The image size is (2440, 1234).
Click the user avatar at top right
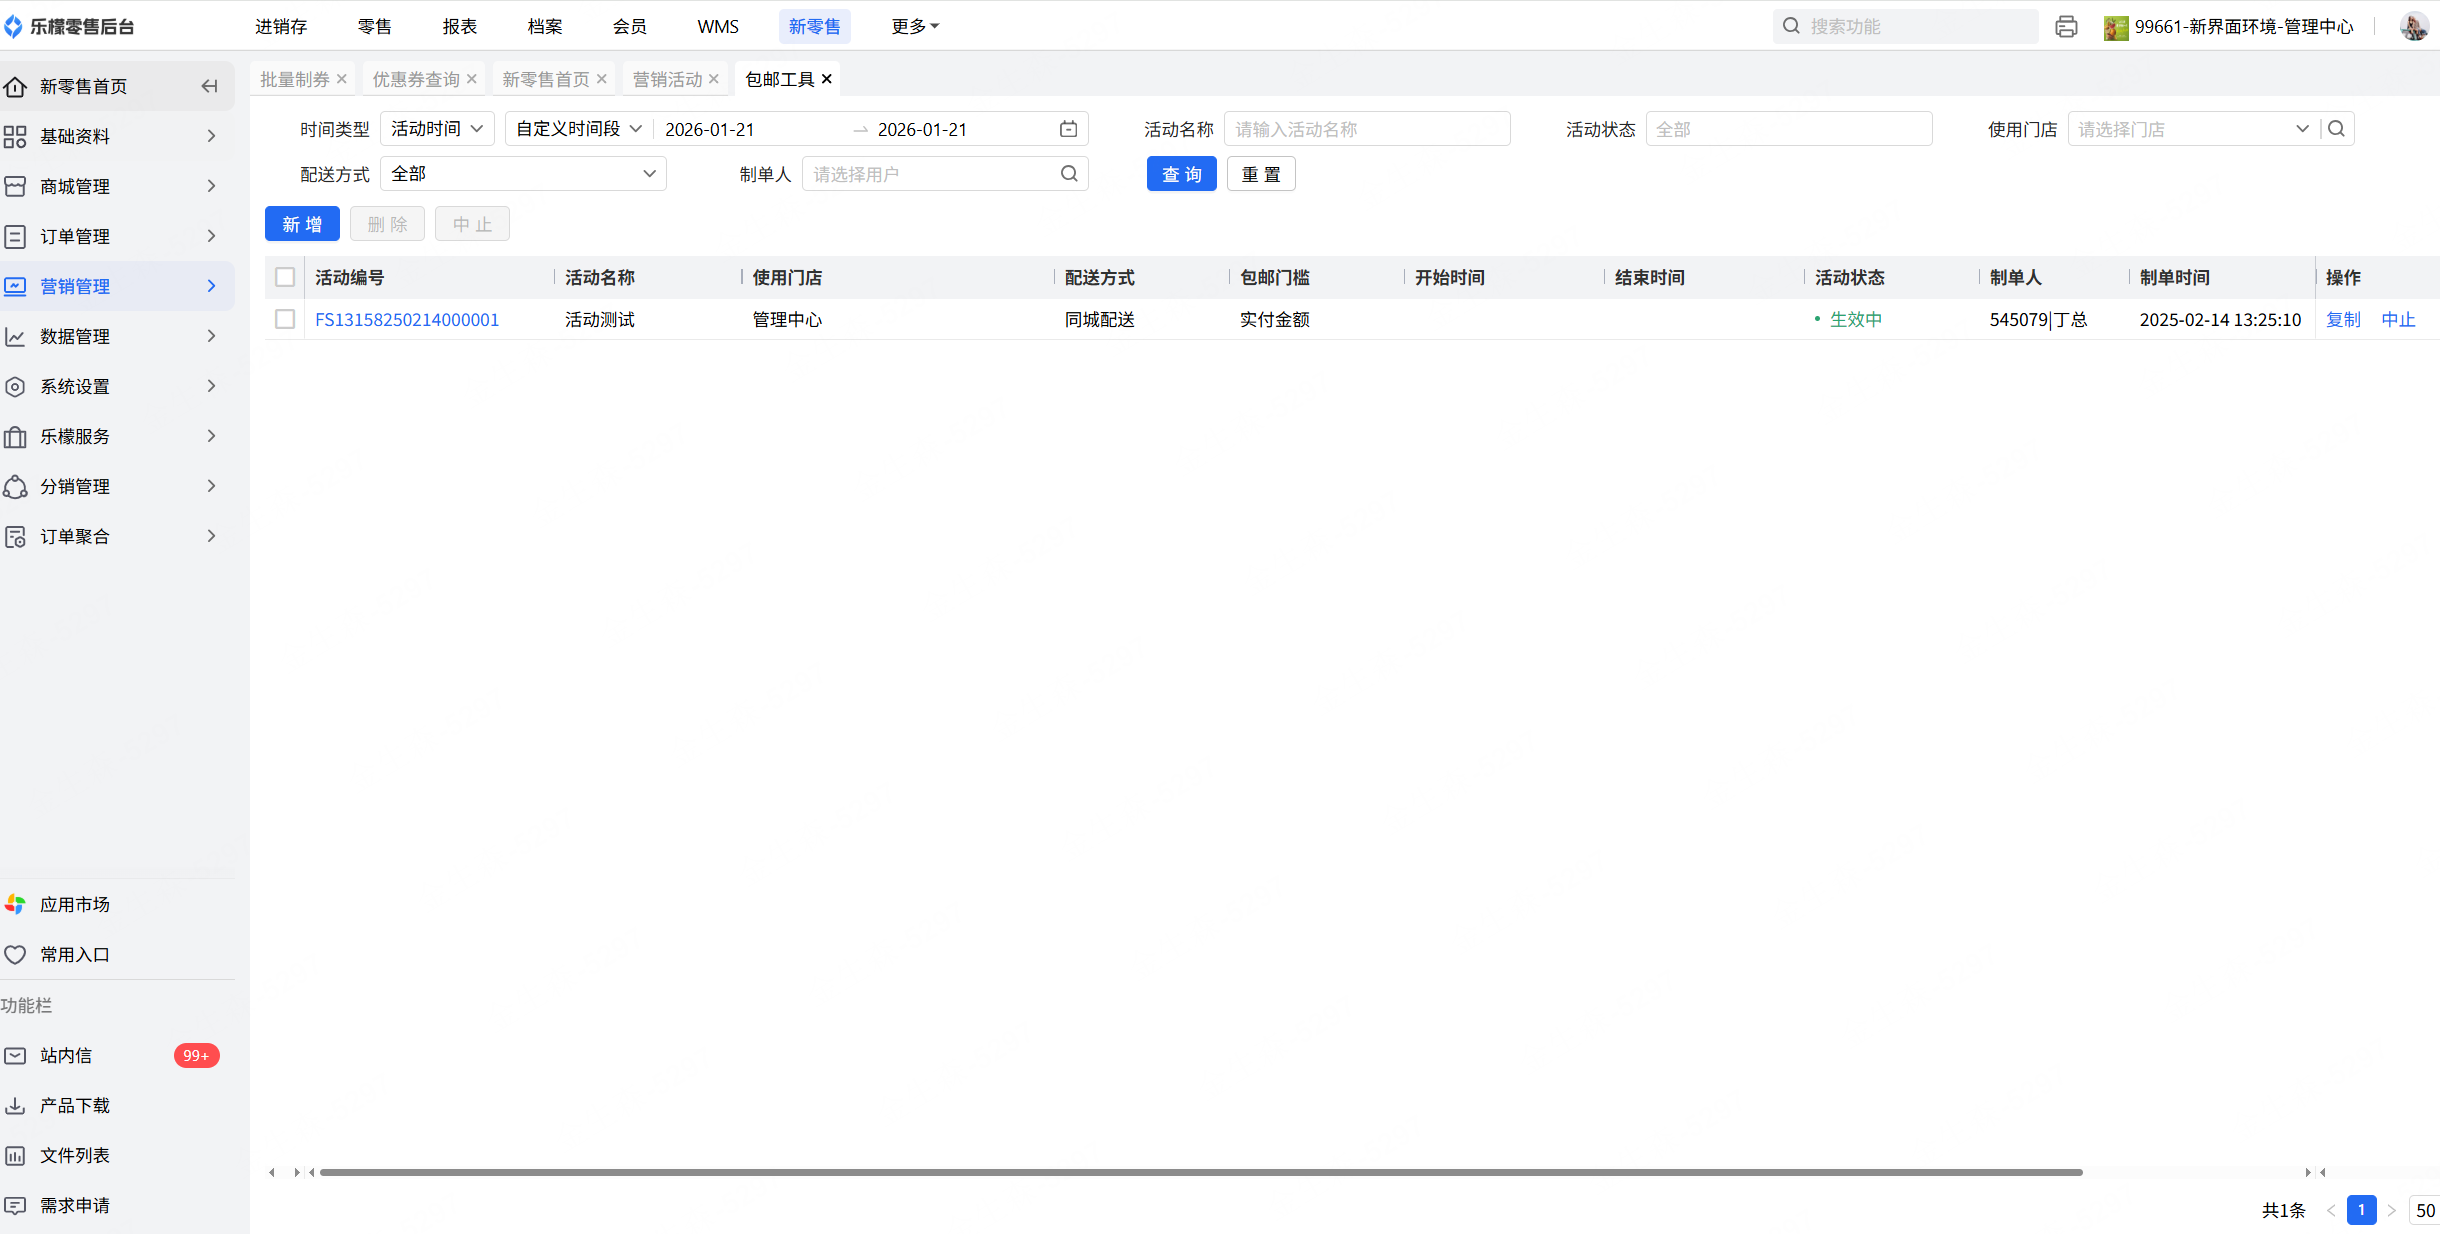pos(2413,27)
